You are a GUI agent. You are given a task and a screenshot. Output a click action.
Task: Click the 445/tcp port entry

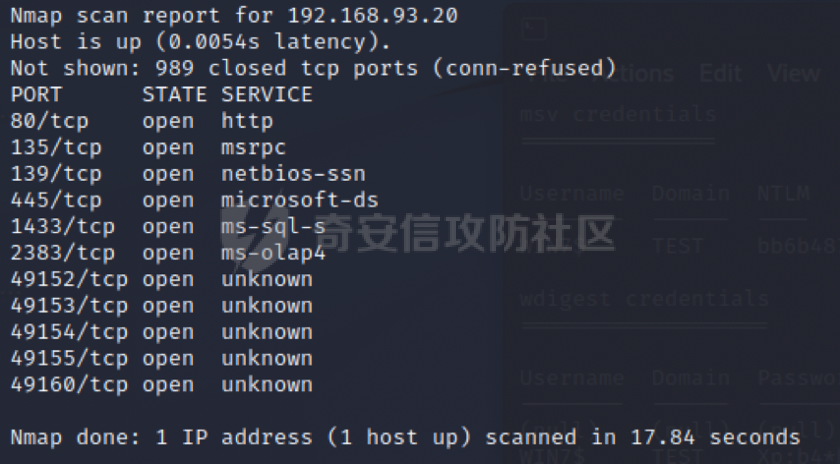56,200
